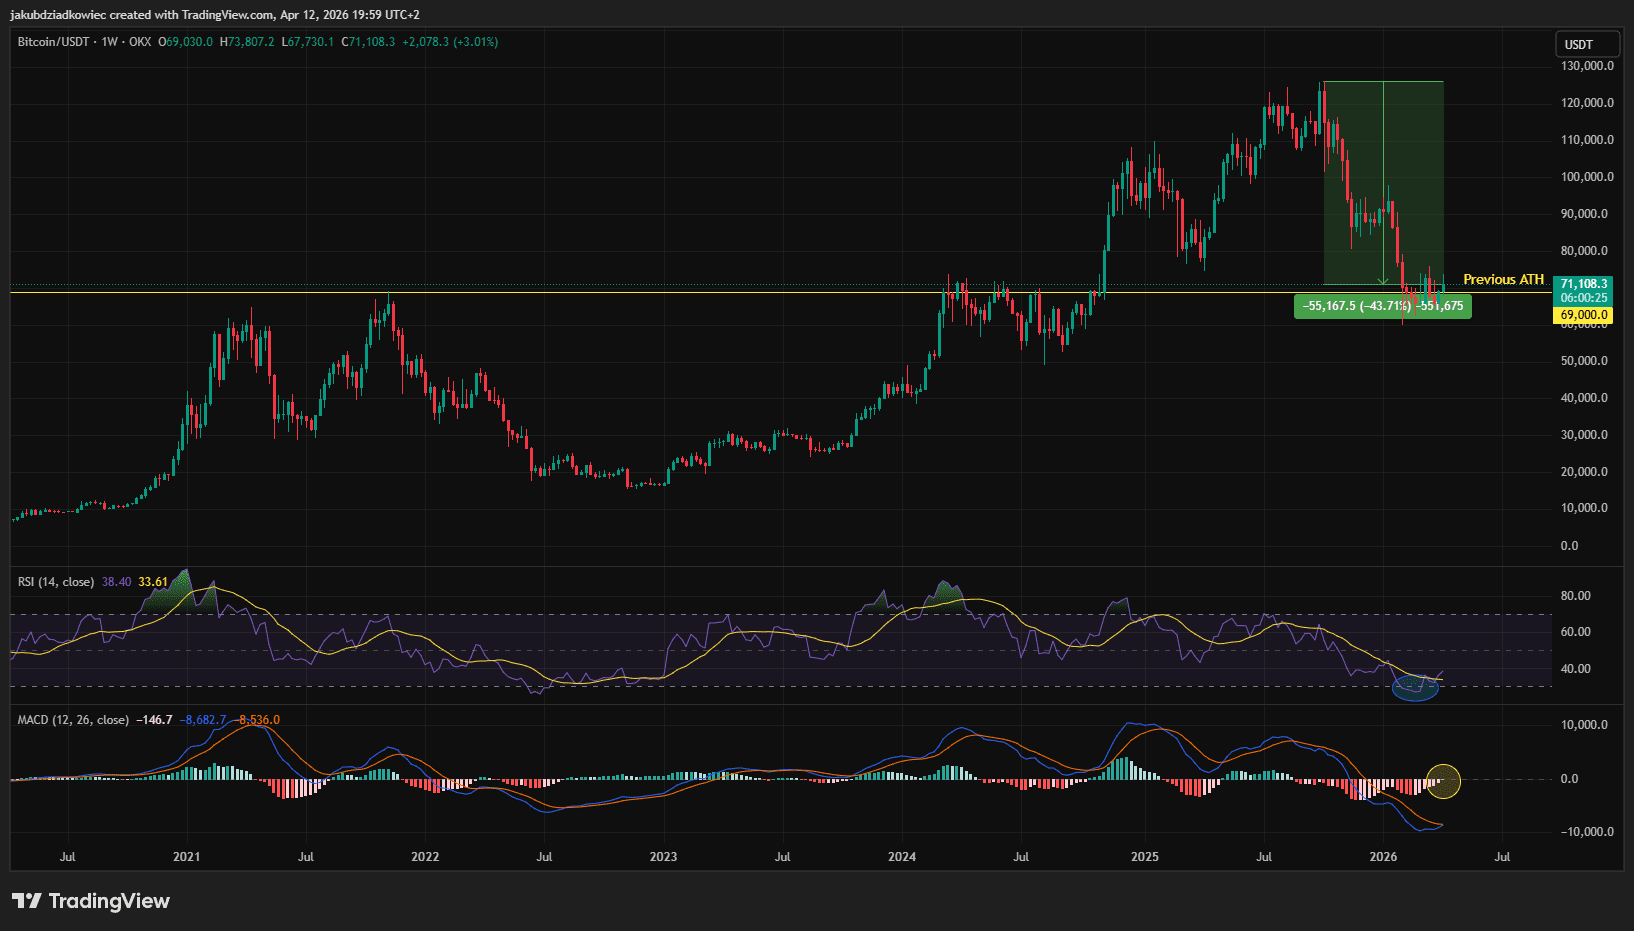Select the MACD (12, 26, close) legend
Image resolution: width=1634 pixels, height=931 pixels.
[73, 720]
